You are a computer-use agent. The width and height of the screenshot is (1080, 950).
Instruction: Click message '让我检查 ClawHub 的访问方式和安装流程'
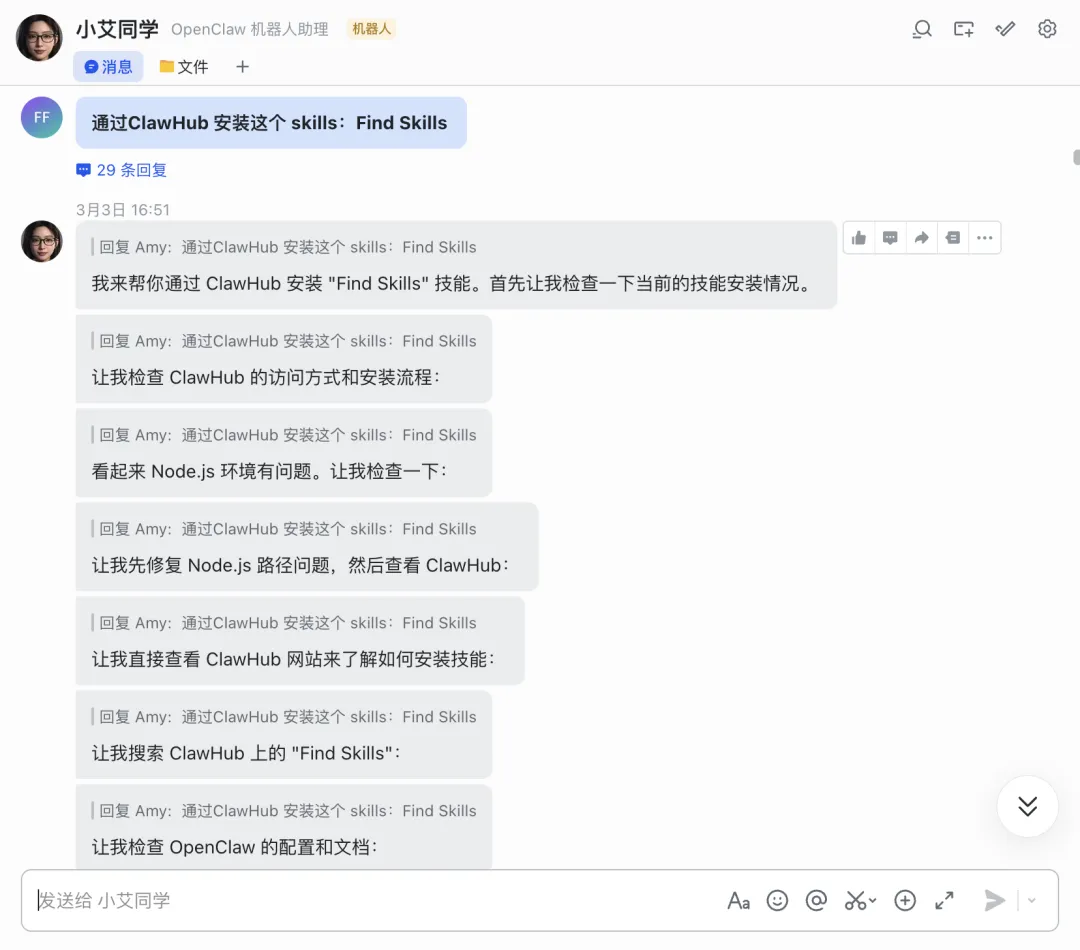tap(284, 359)
